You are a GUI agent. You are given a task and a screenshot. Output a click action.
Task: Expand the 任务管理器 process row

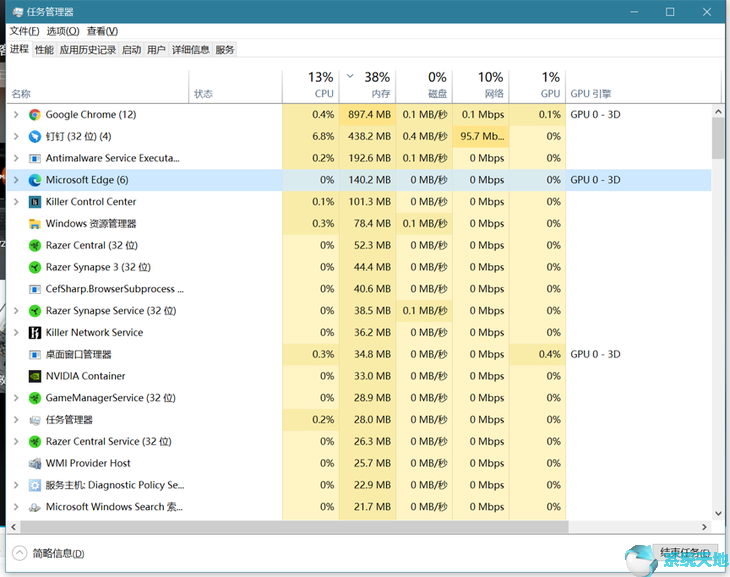coord(16,420)
